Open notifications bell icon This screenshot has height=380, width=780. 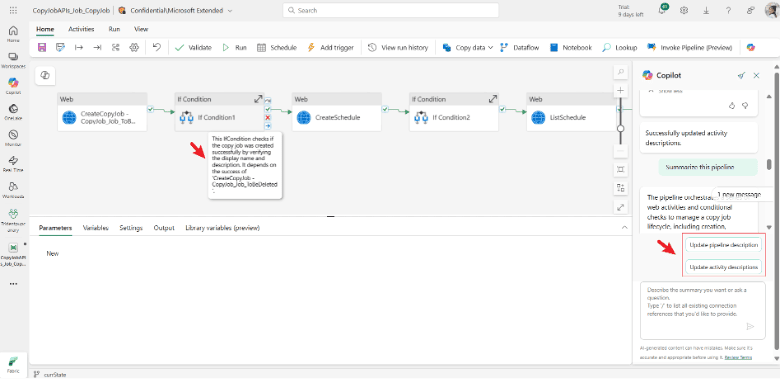coord(663,10)
